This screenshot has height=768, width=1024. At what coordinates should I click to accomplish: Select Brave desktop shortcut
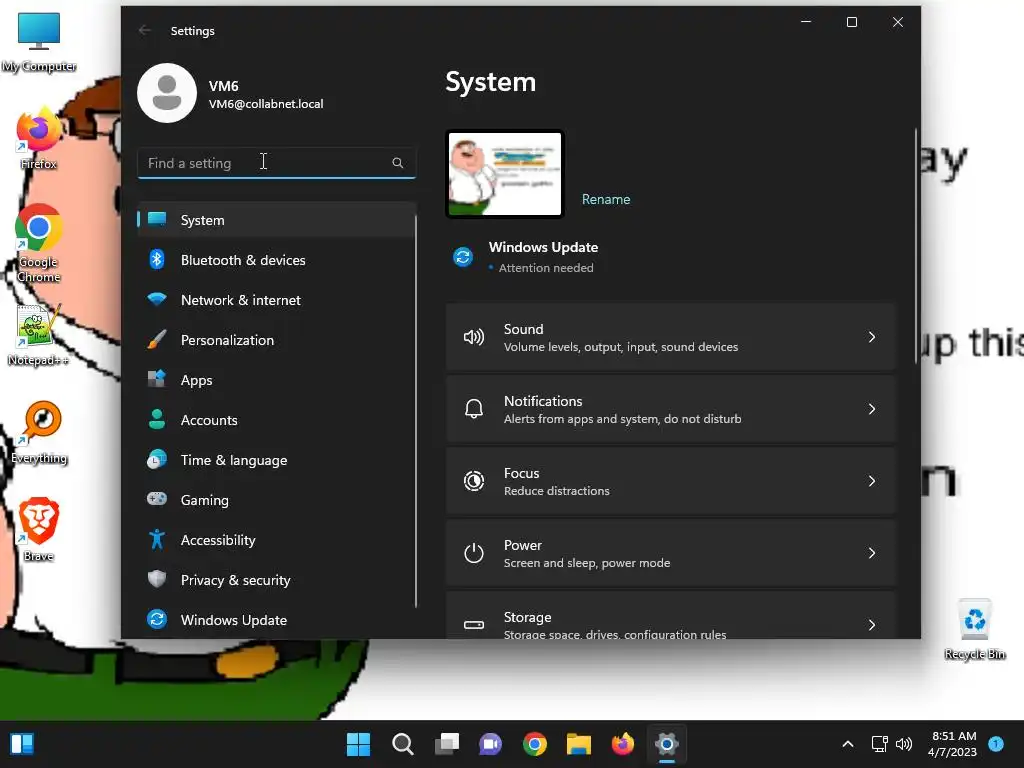(x=39, y=529)
